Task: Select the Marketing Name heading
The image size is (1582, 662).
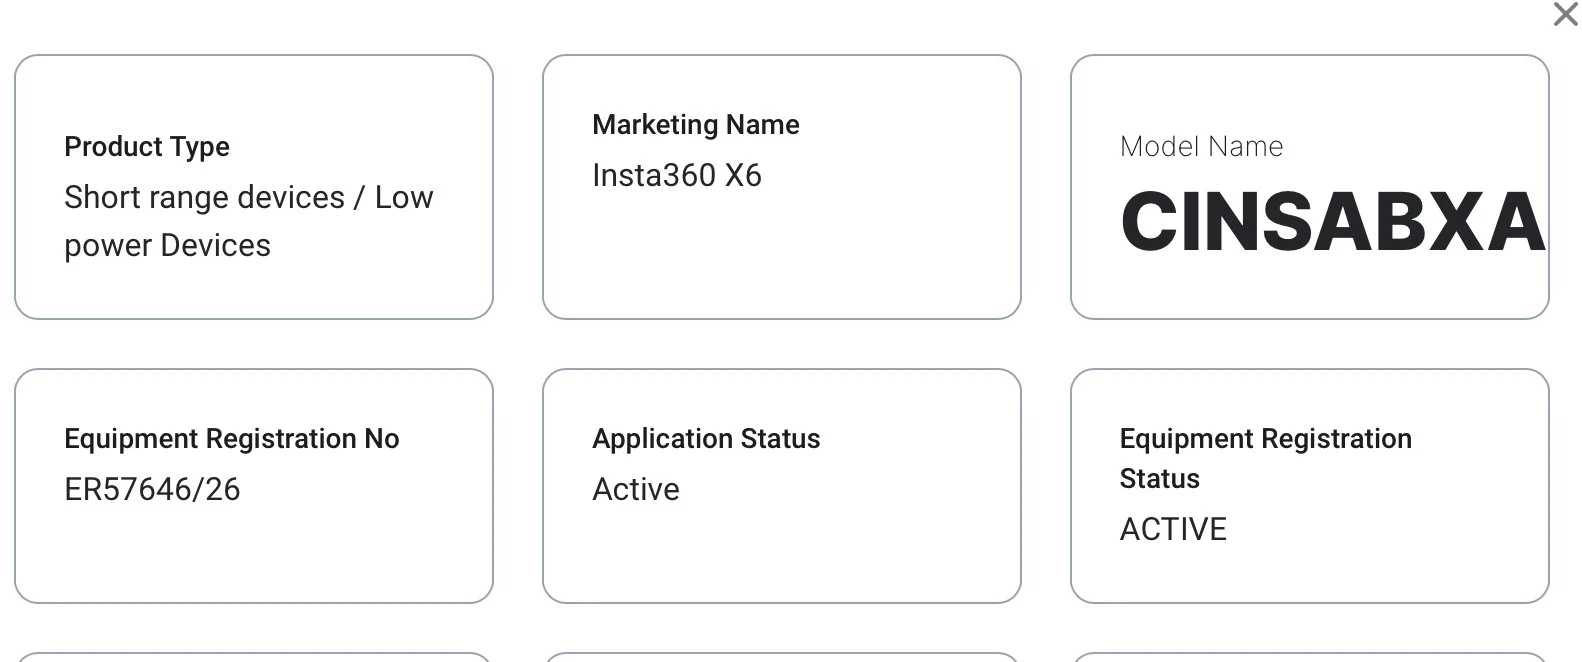Action: pos(696,125)
